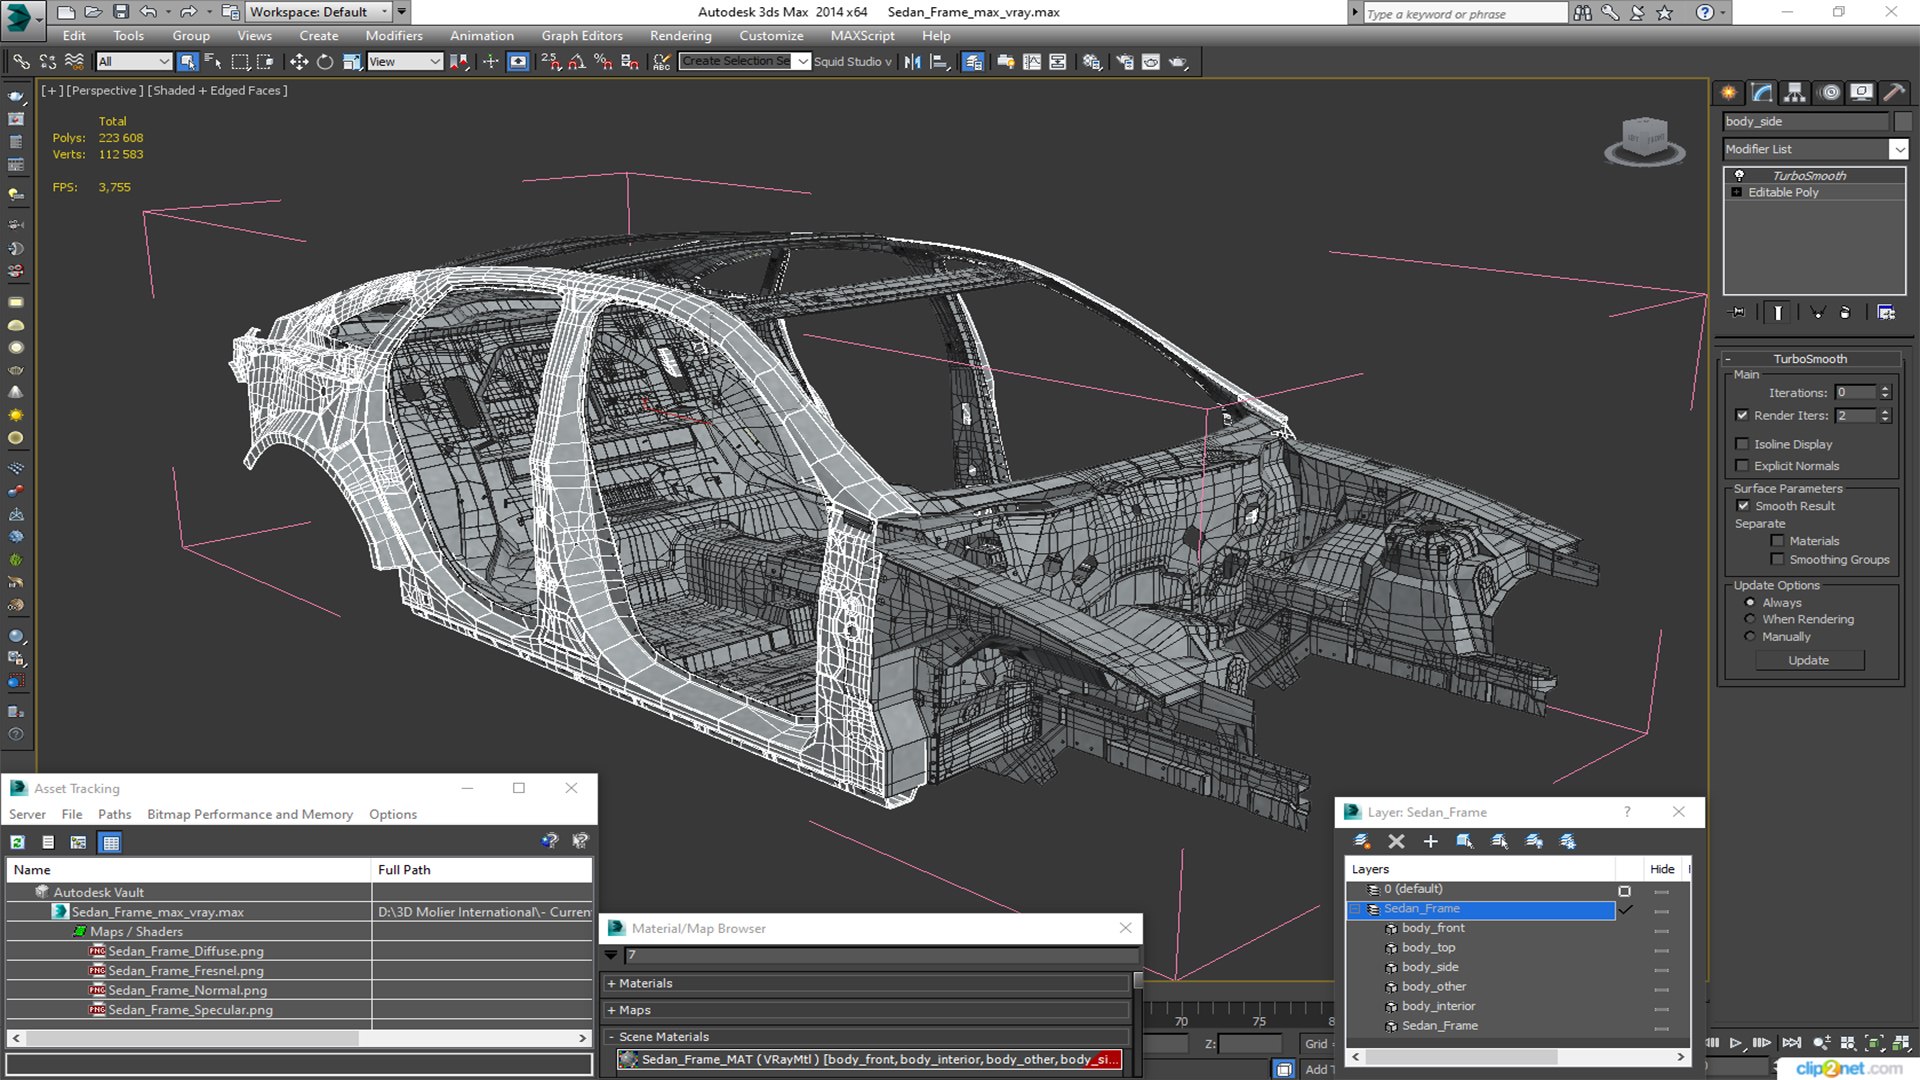Click the Material Browser search field

880,956
